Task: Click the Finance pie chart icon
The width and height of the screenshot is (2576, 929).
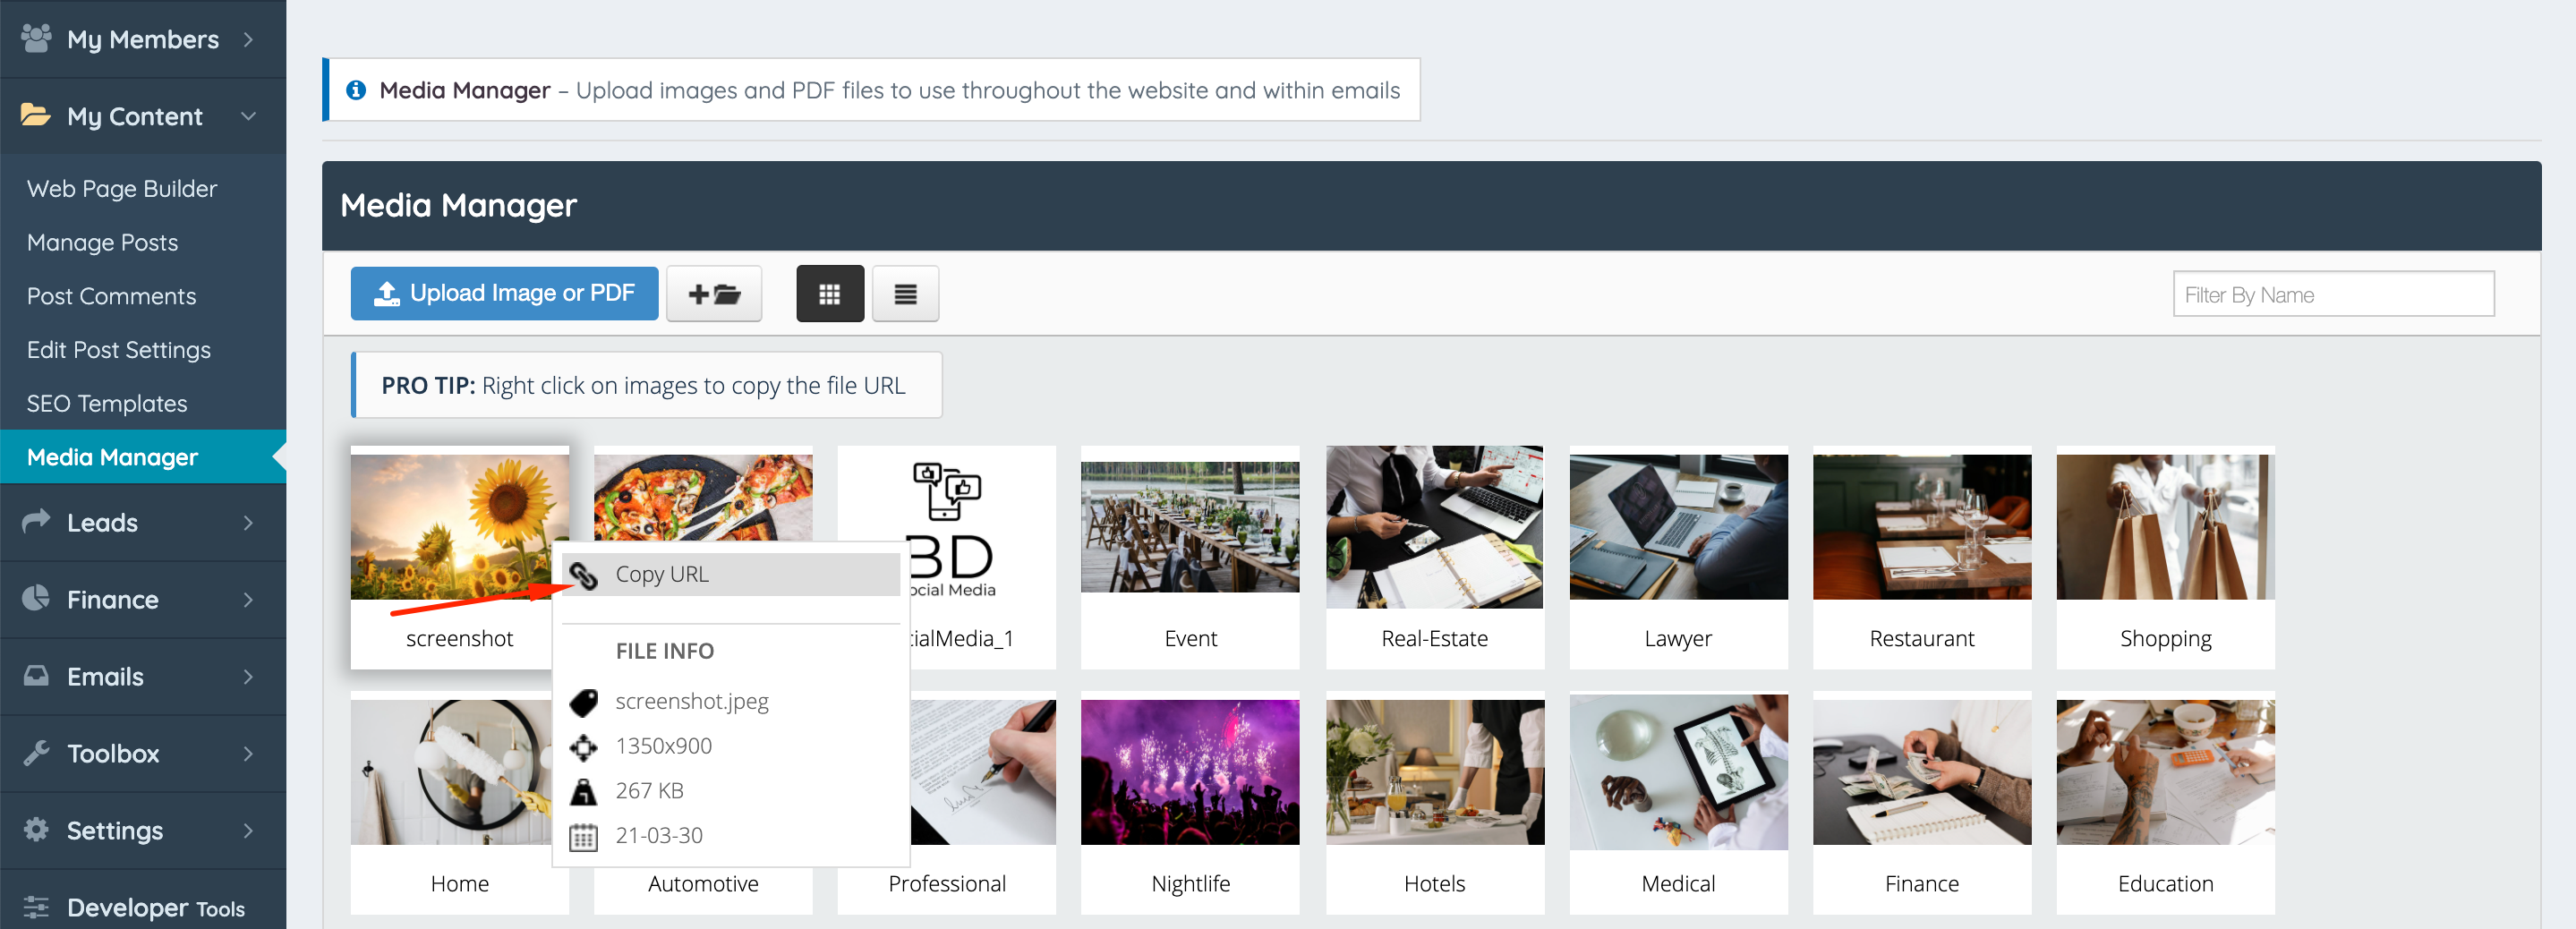Action: [x=36, y=598]
